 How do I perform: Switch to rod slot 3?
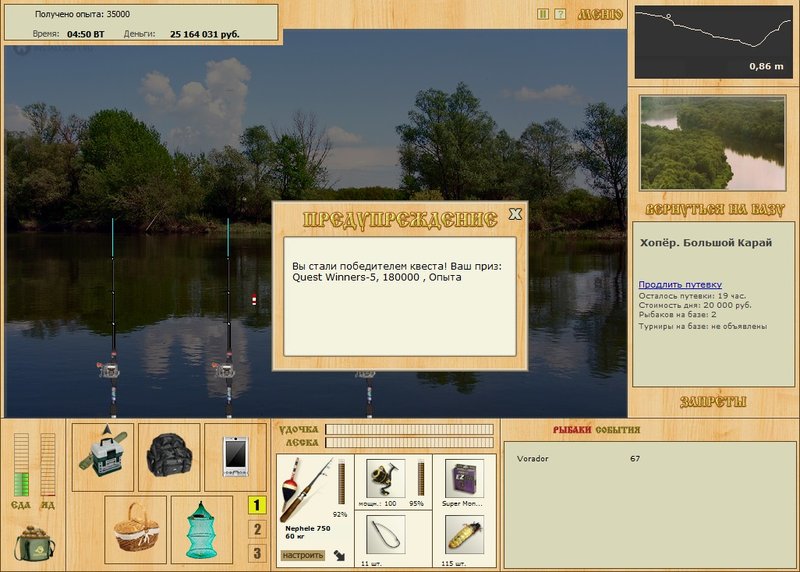pyautogui.click(x=257, y=553)
